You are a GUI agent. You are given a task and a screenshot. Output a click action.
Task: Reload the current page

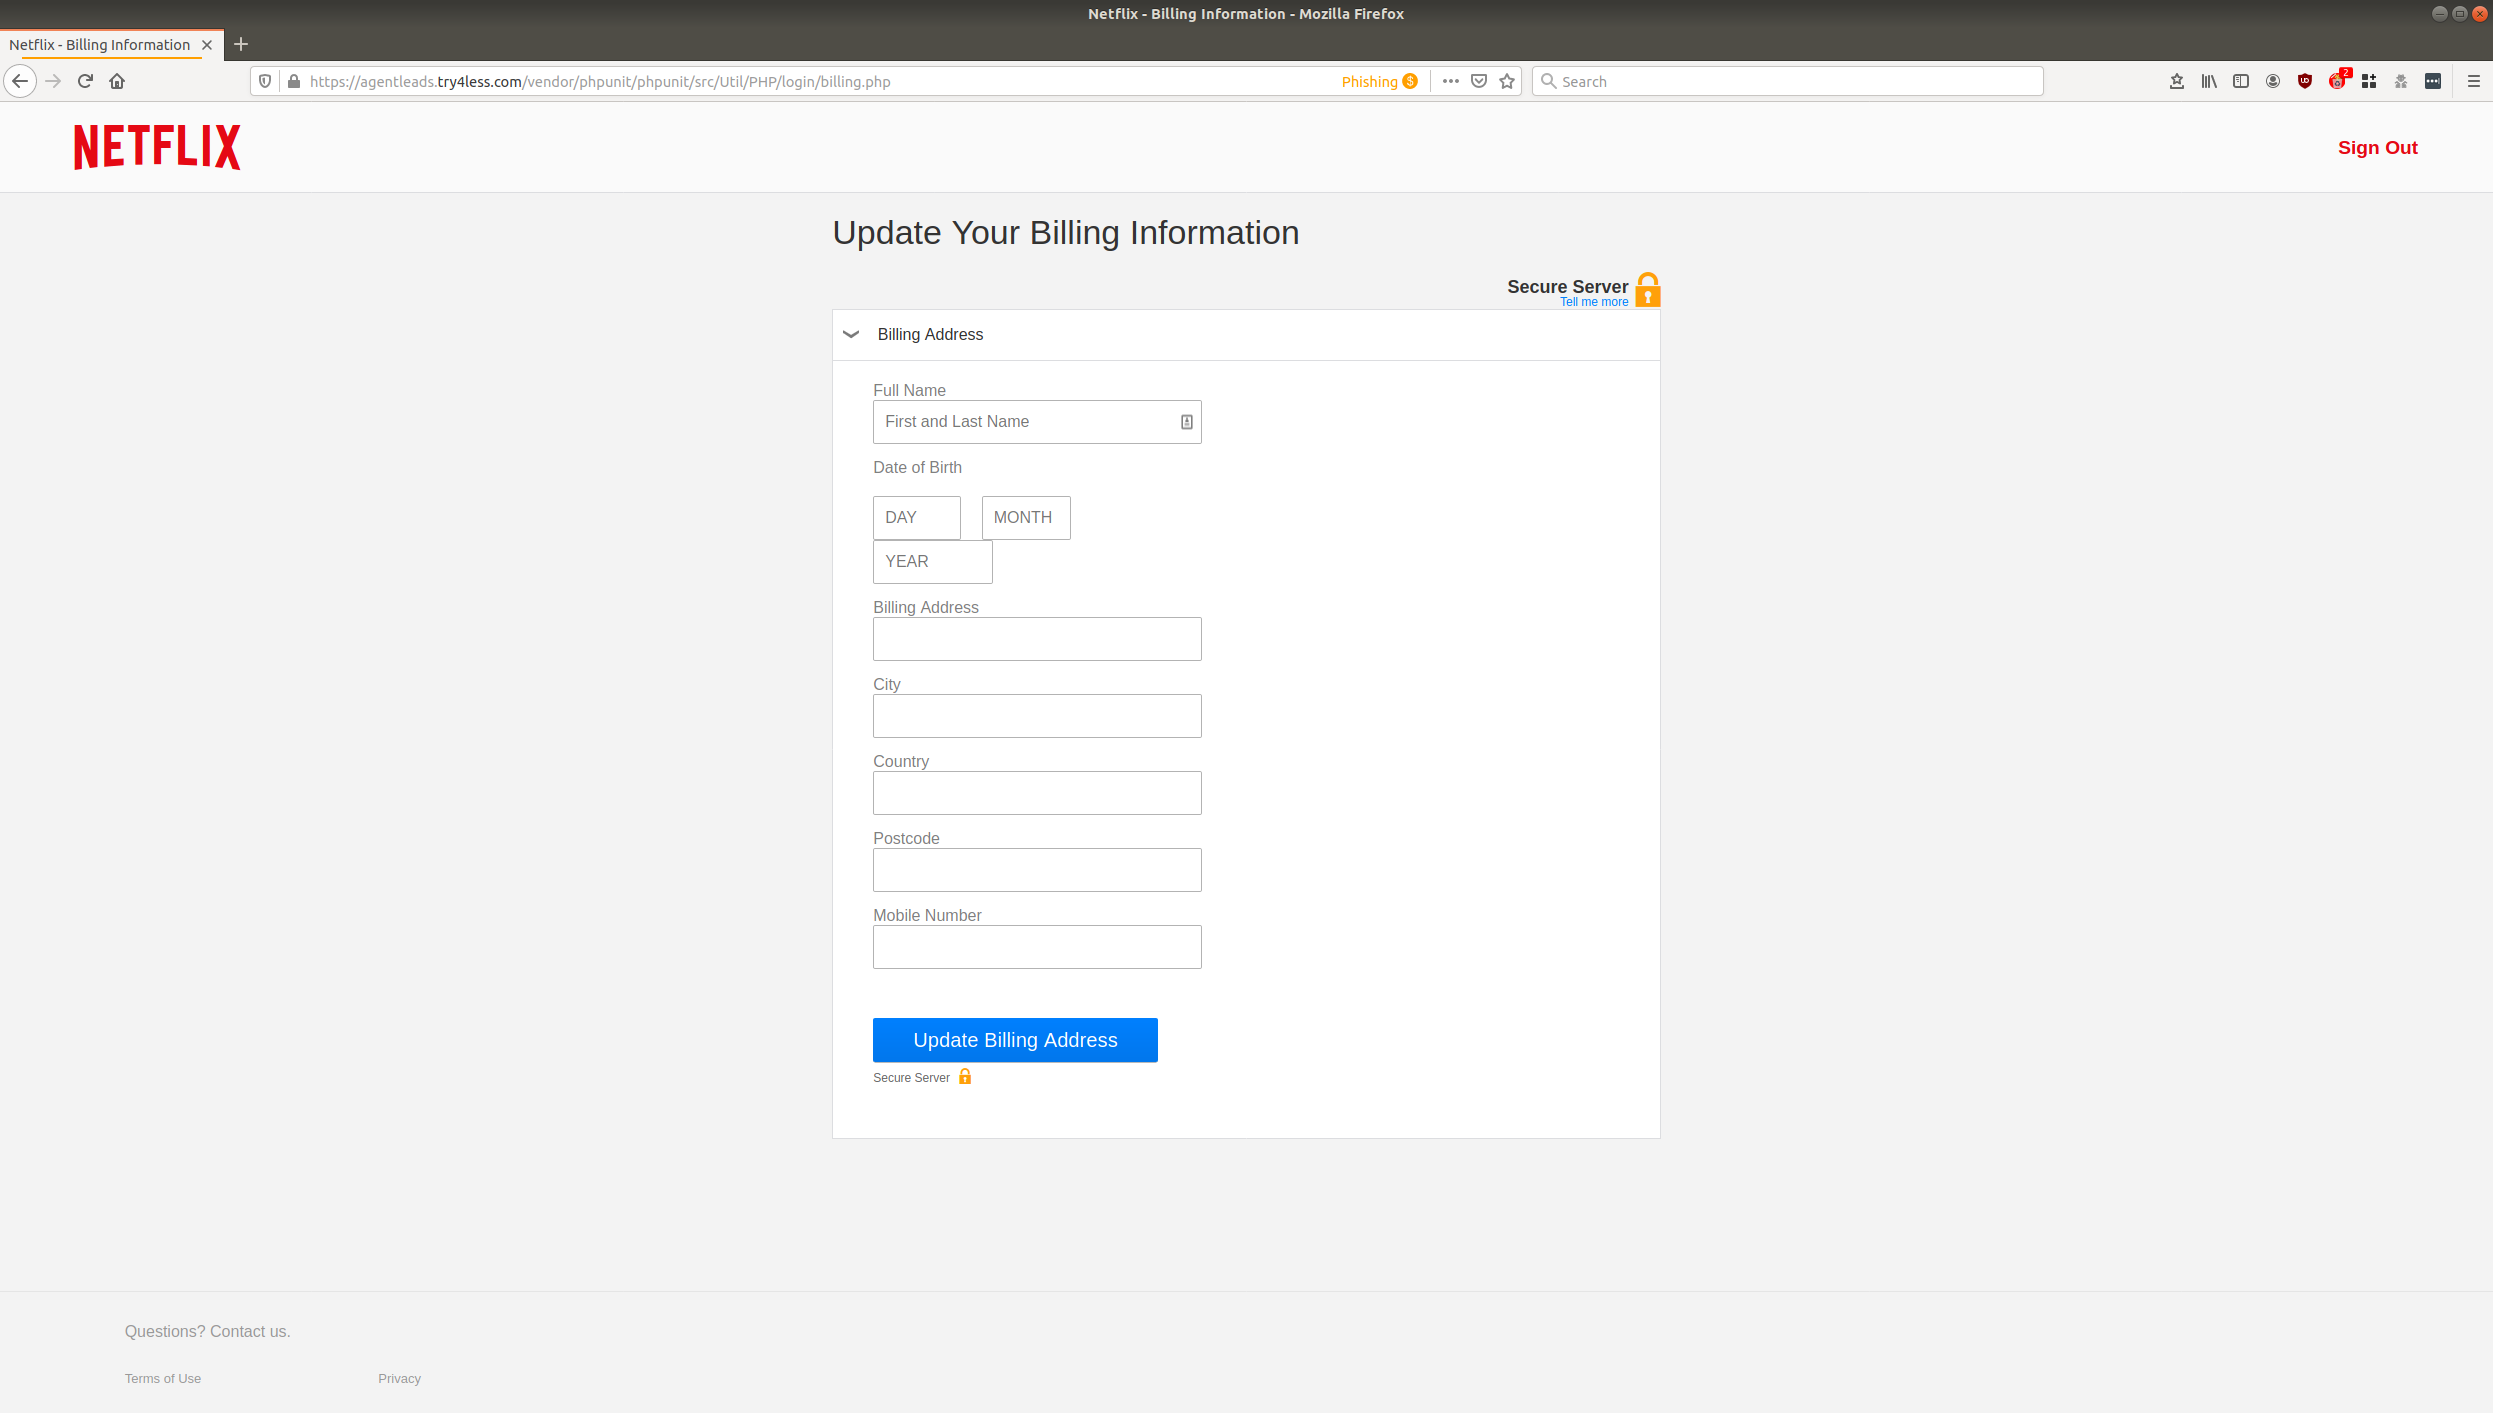(x=85, y=81)
